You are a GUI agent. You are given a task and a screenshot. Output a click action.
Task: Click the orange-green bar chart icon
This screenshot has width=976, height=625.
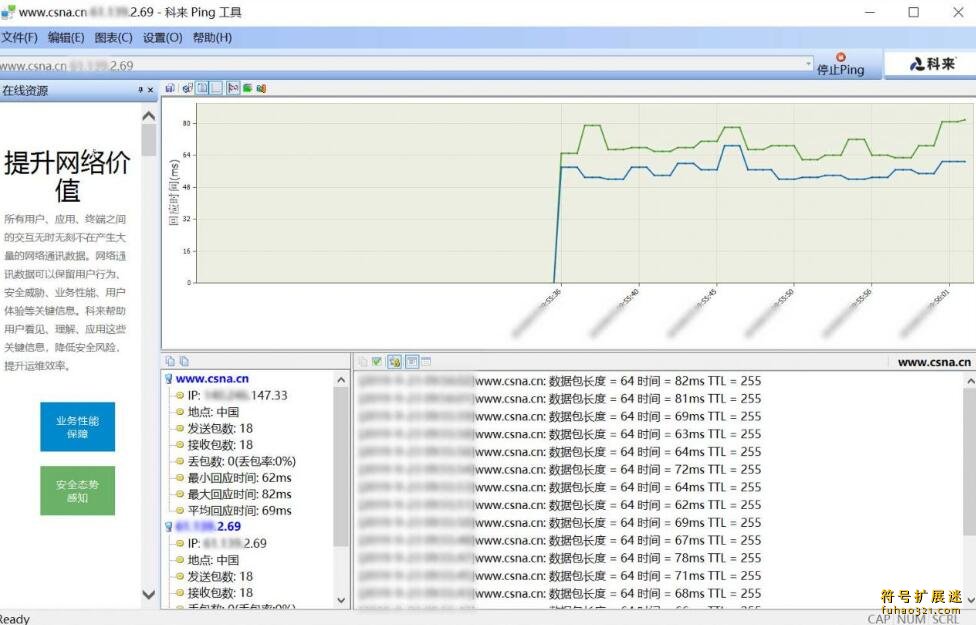pyautogui.click(x=261, y=88)
